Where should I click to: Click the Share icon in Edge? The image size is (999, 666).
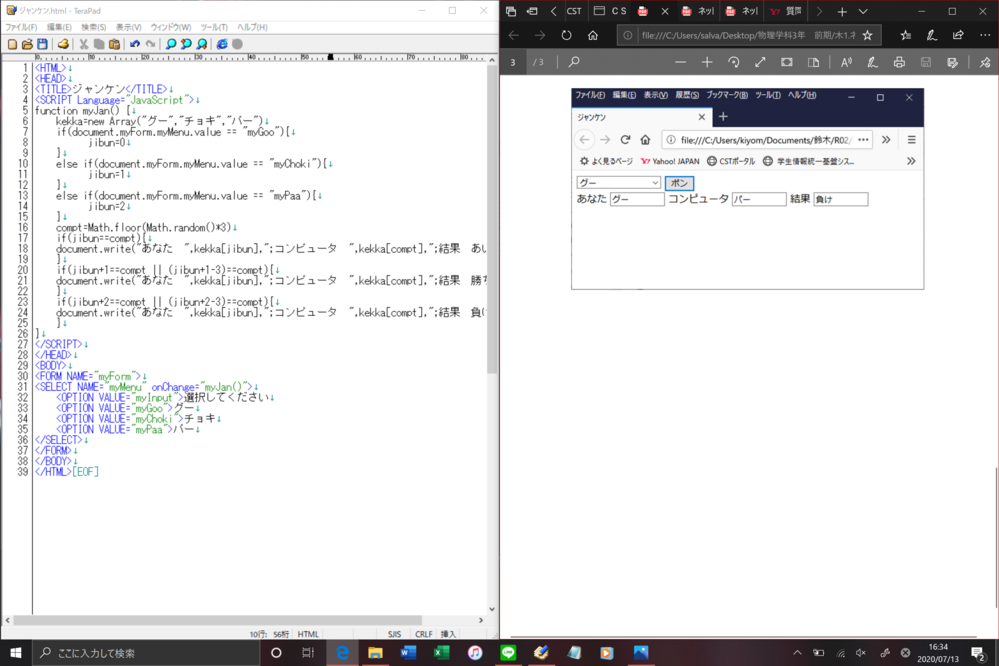(958, 35)
